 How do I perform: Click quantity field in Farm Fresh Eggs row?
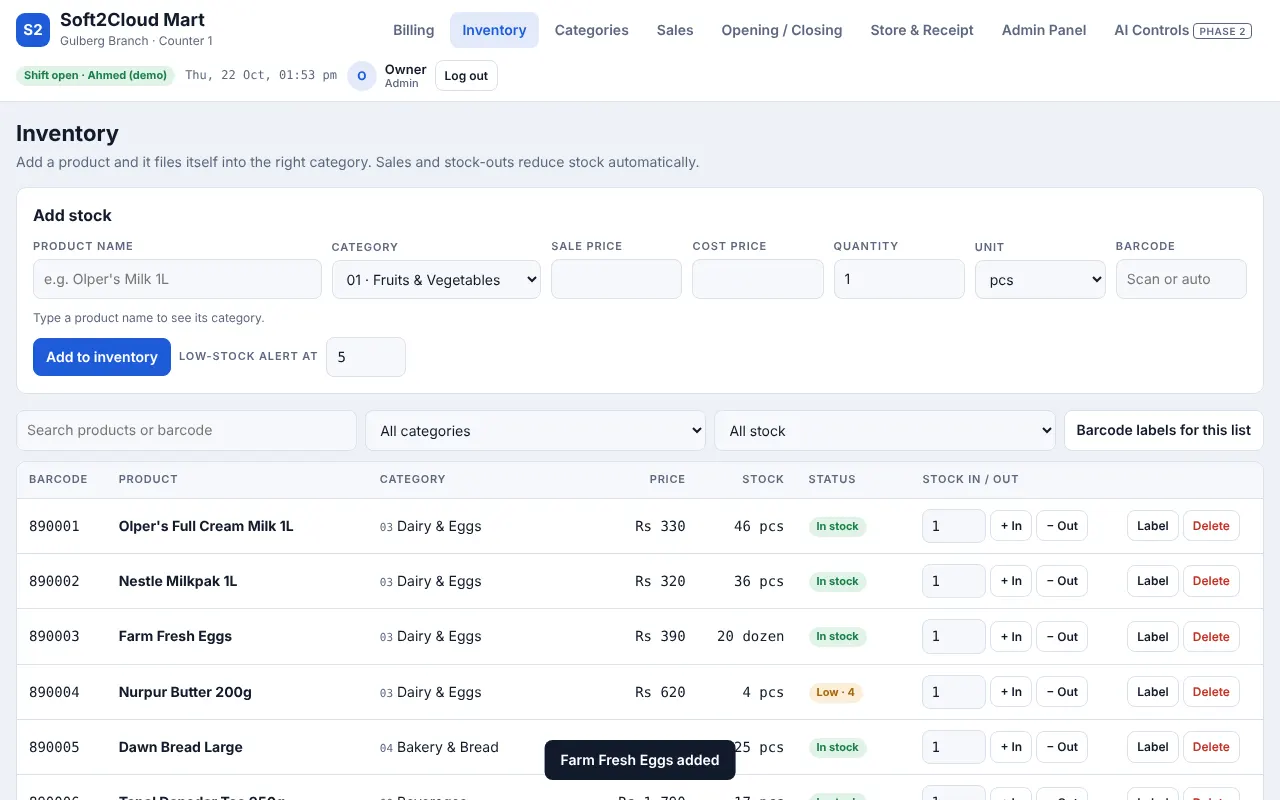coord(954,636)
